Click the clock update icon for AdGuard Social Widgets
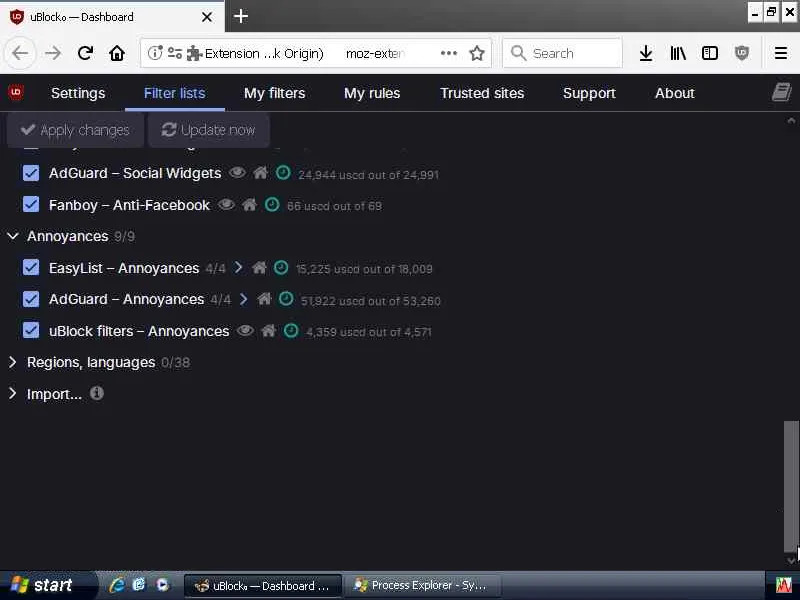800x600 pixels. [283, 173]
